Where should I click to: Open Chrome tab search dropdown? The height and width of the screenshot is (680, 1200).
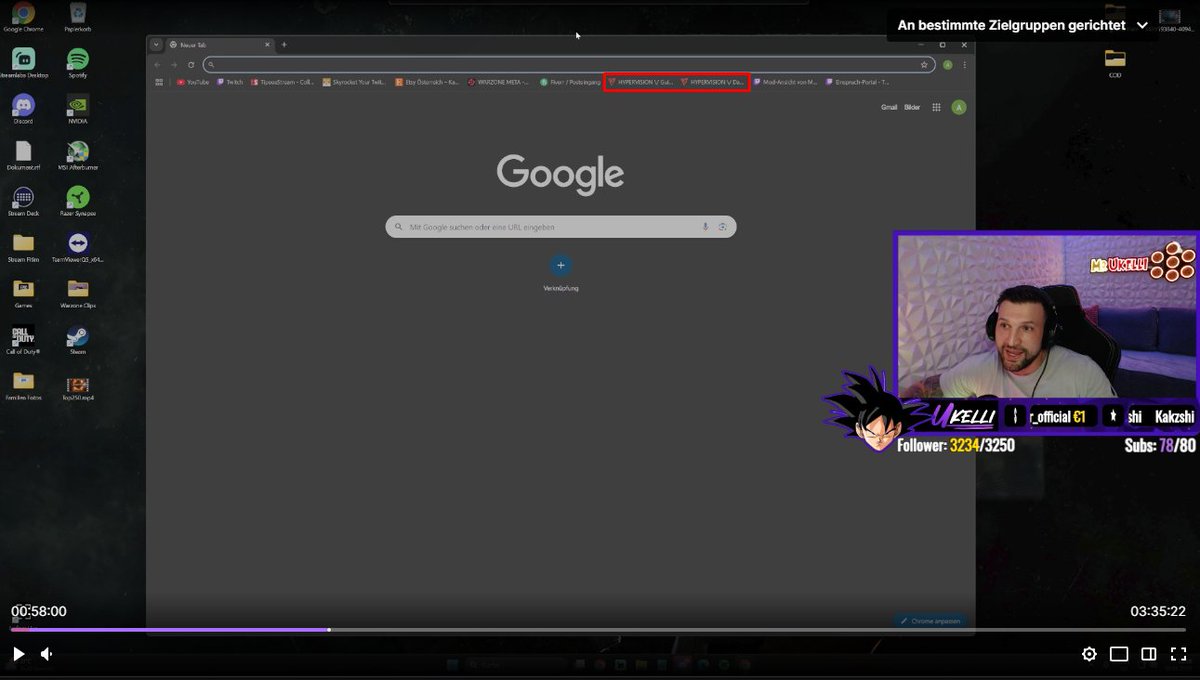(156, 44)
